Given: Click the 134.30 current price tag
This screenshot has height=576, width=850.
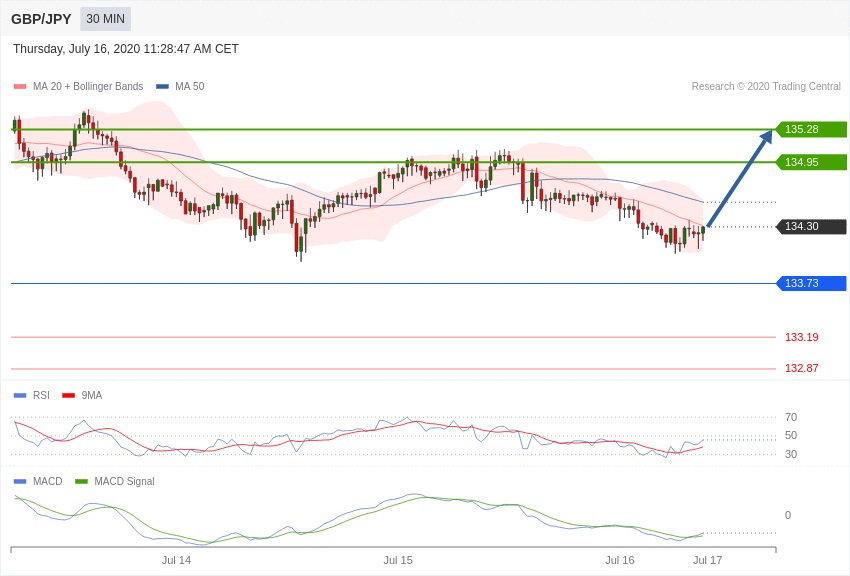Looking at the screenshot, I should (x=811, y=226).
